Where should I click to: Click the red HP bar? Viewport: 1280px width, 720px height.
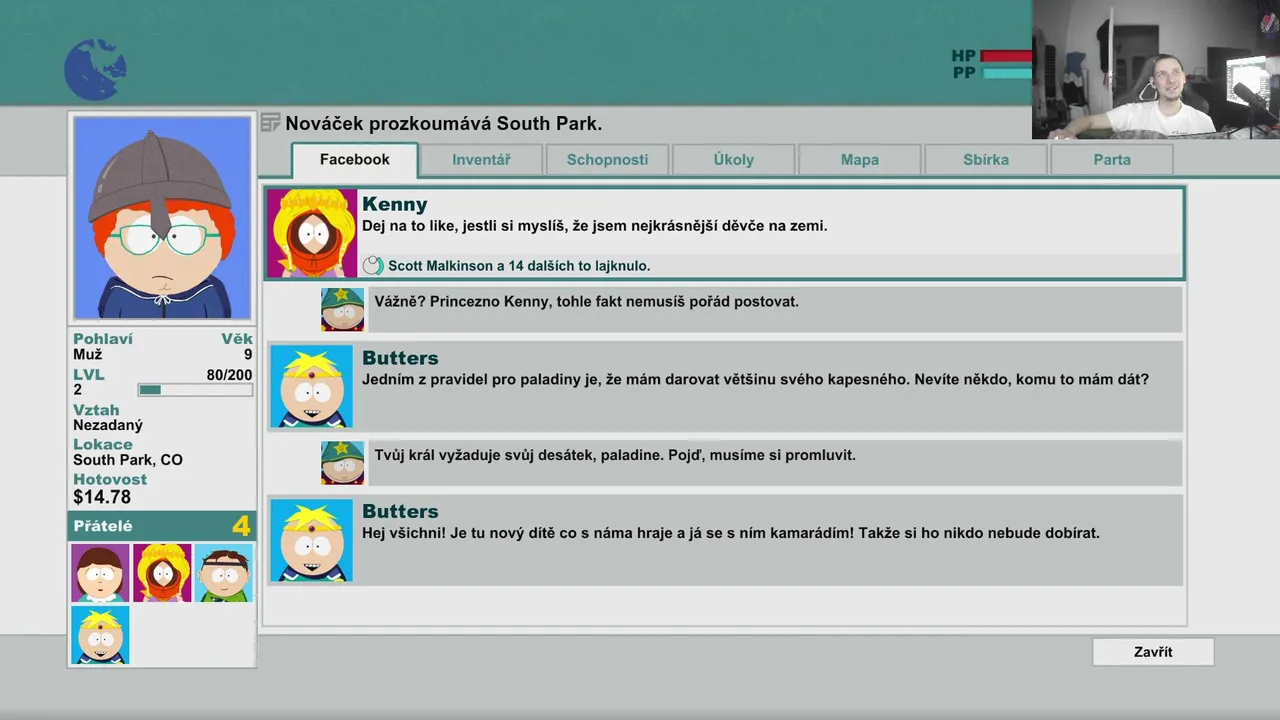point(1006,56)
